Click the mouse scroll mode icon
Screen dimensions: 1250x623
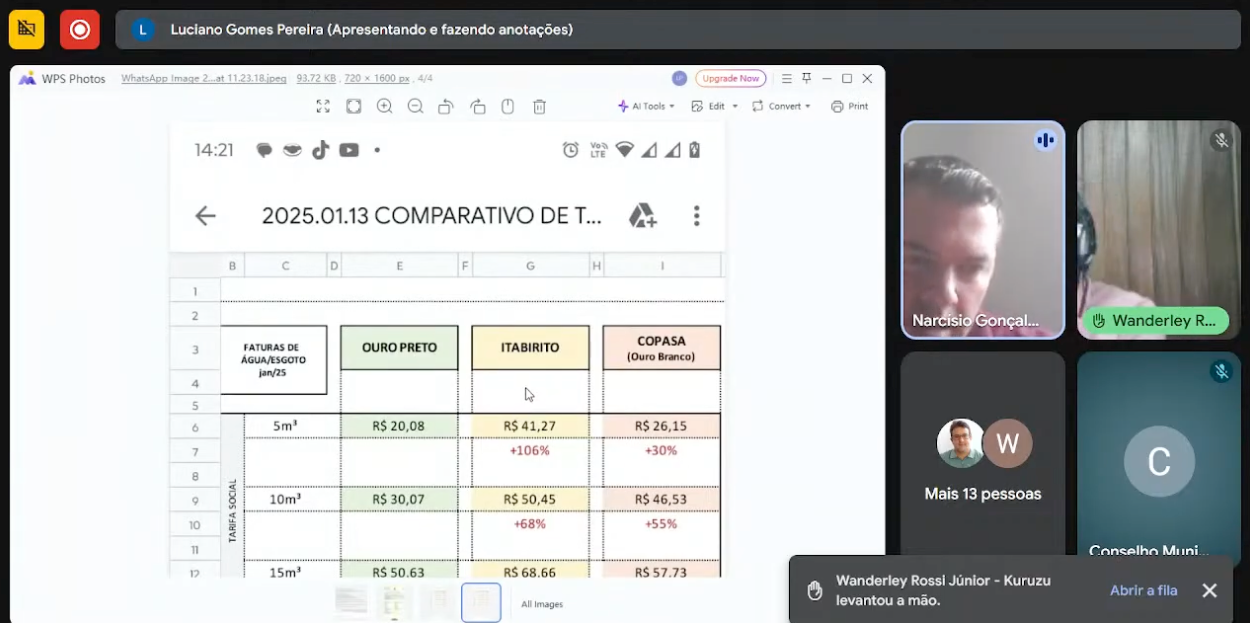point(508,106)
